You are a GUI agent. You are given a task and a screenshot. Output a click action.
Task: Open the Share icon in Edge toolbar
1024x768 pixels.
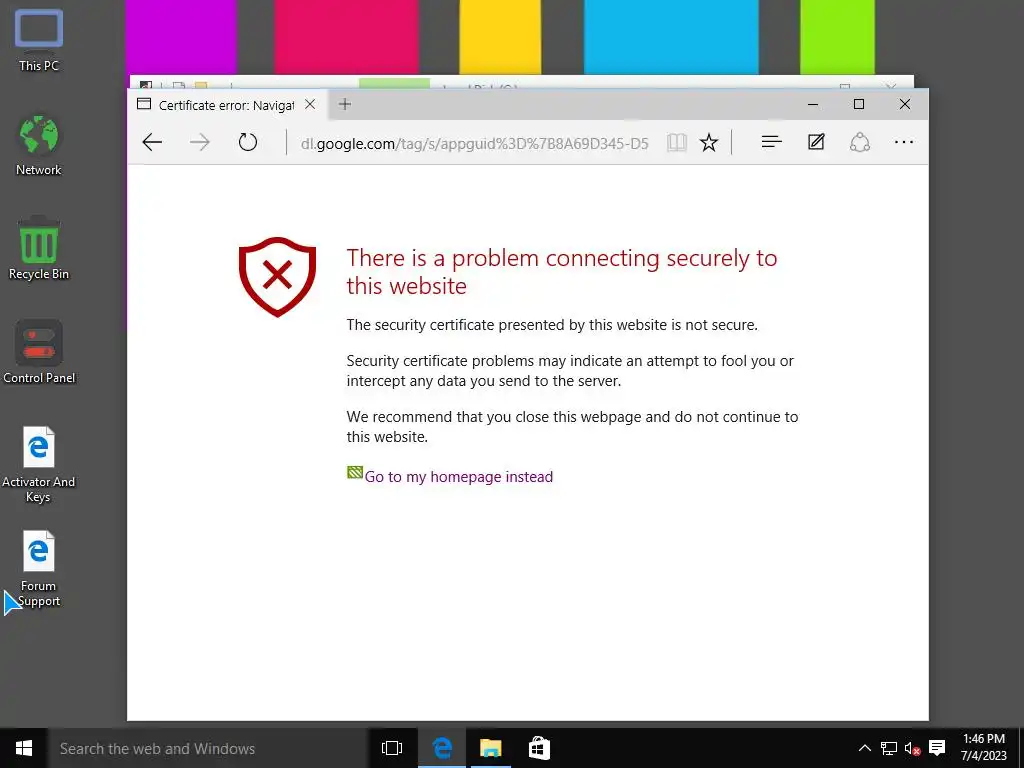tap(859, 142)
